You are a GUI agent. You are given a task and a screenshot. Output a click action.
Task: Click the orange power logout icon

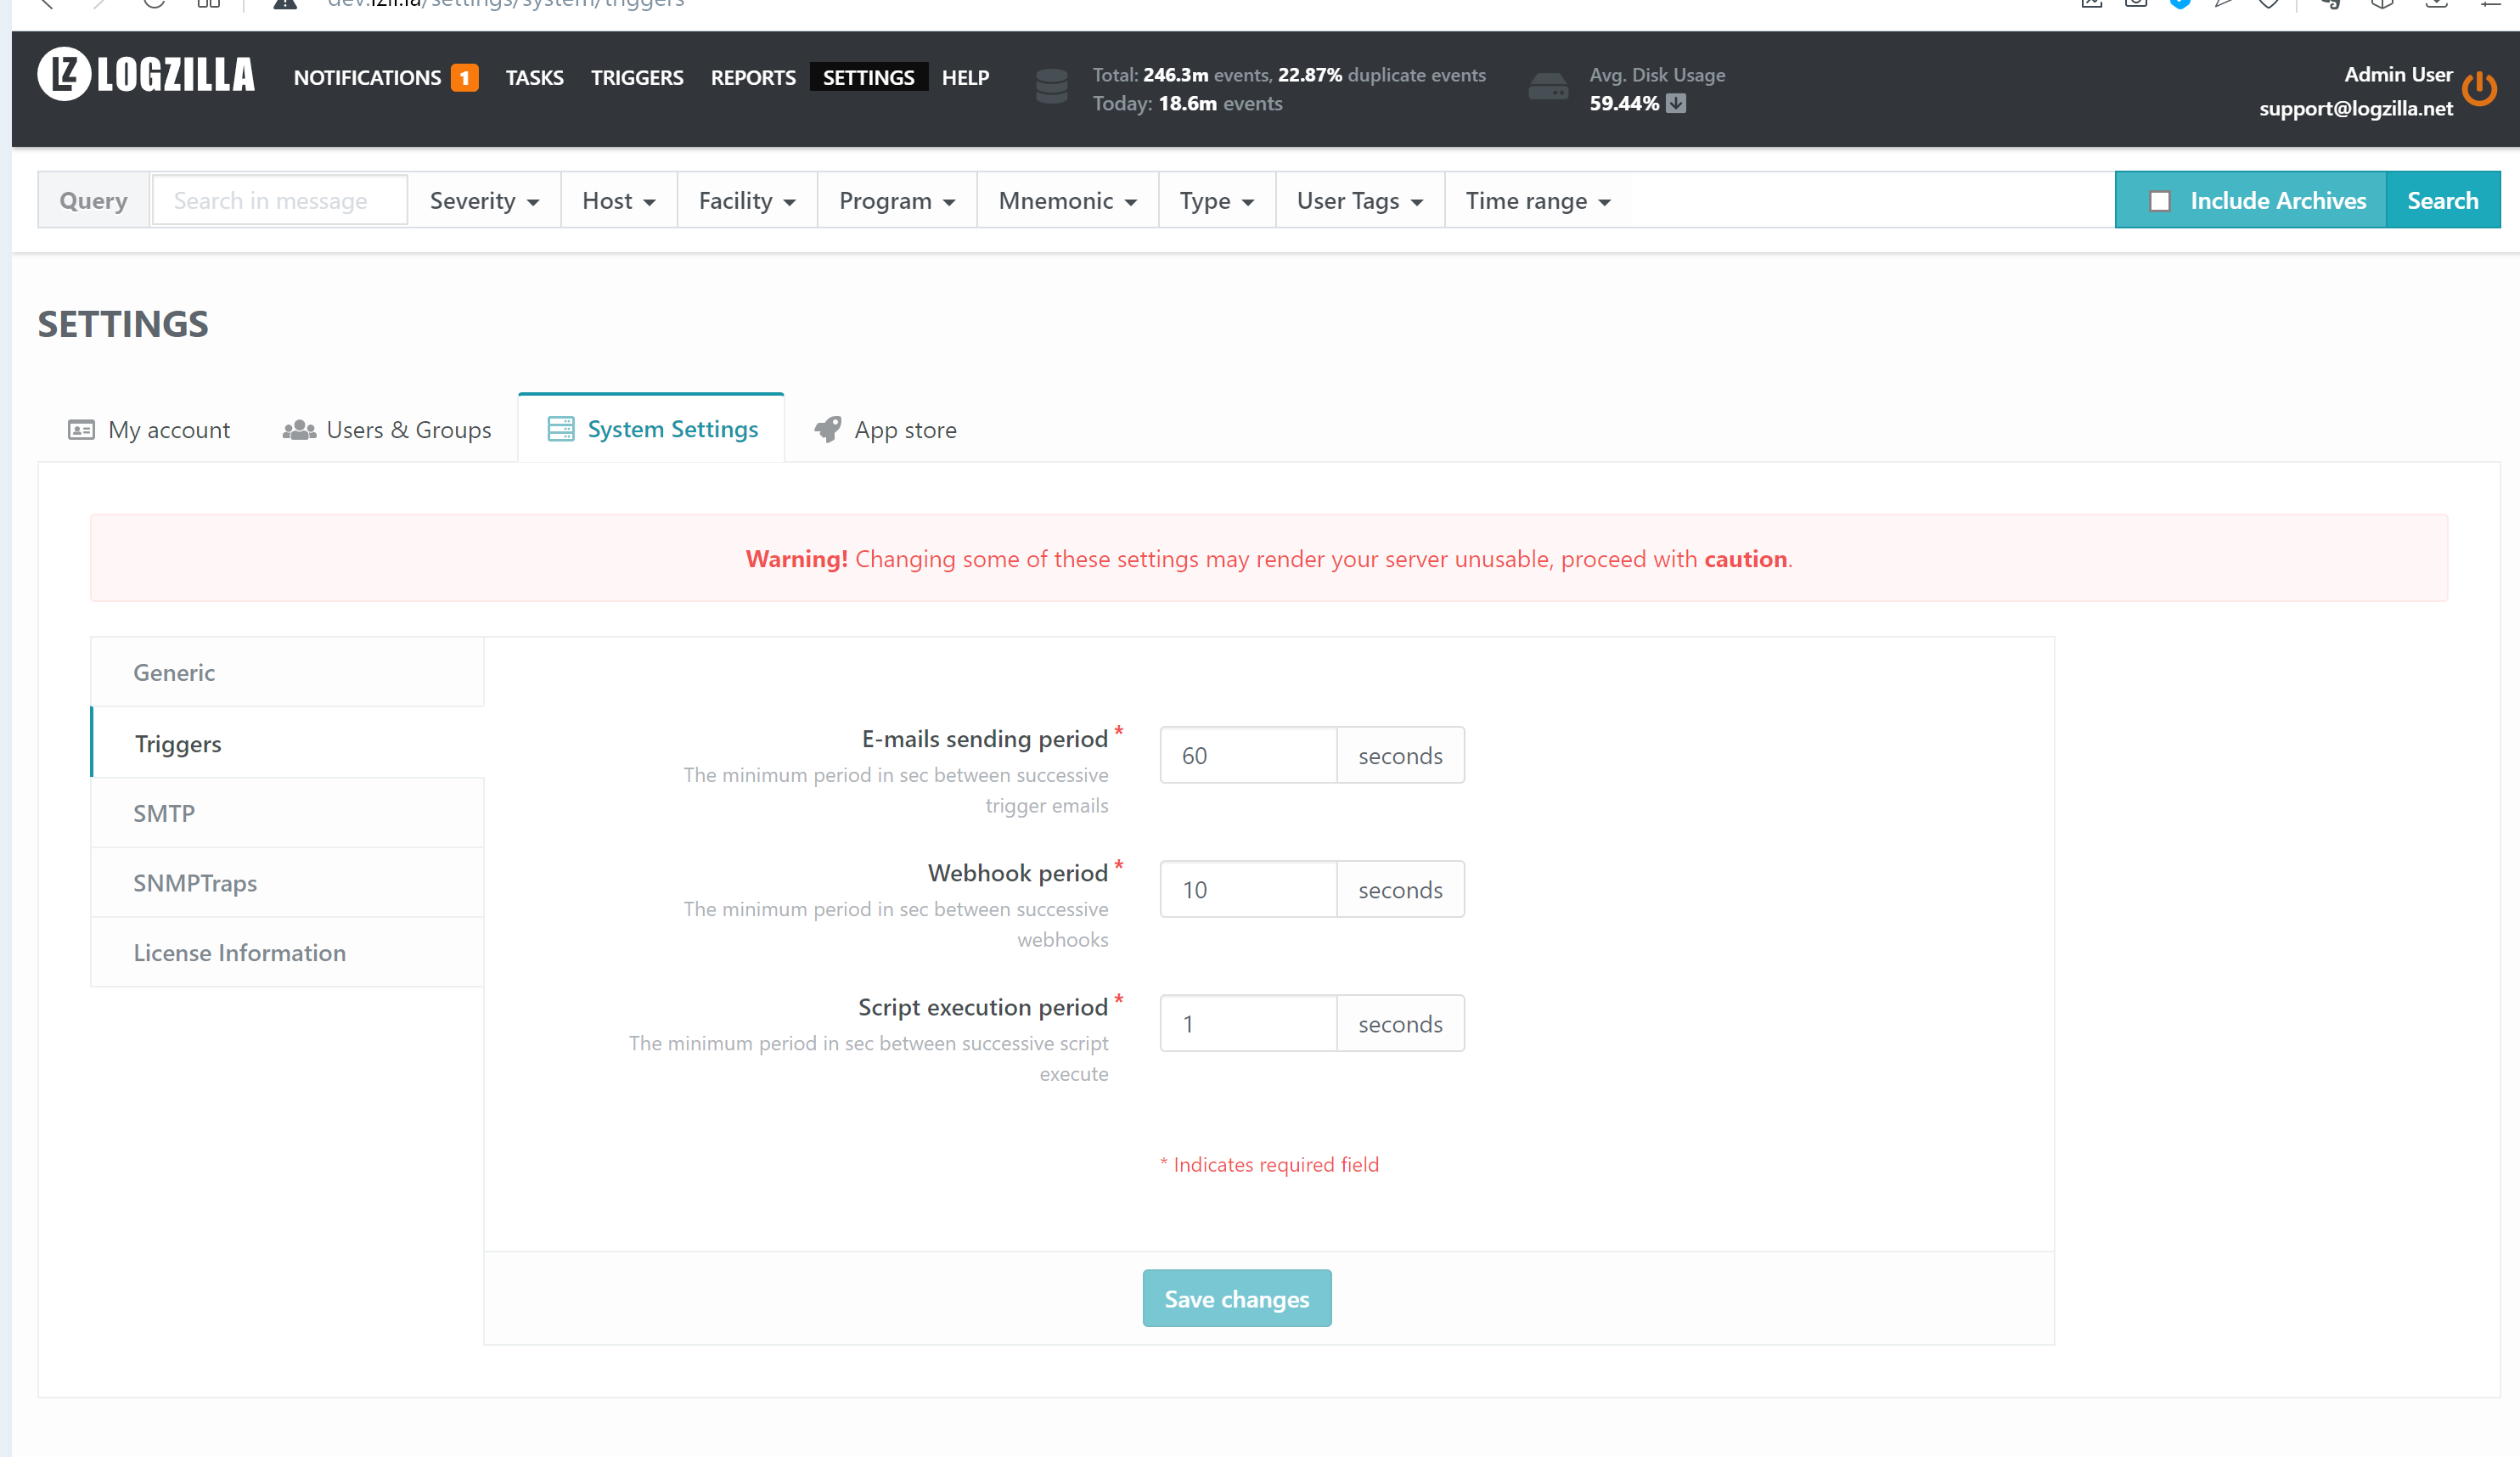pos(2479,90)
